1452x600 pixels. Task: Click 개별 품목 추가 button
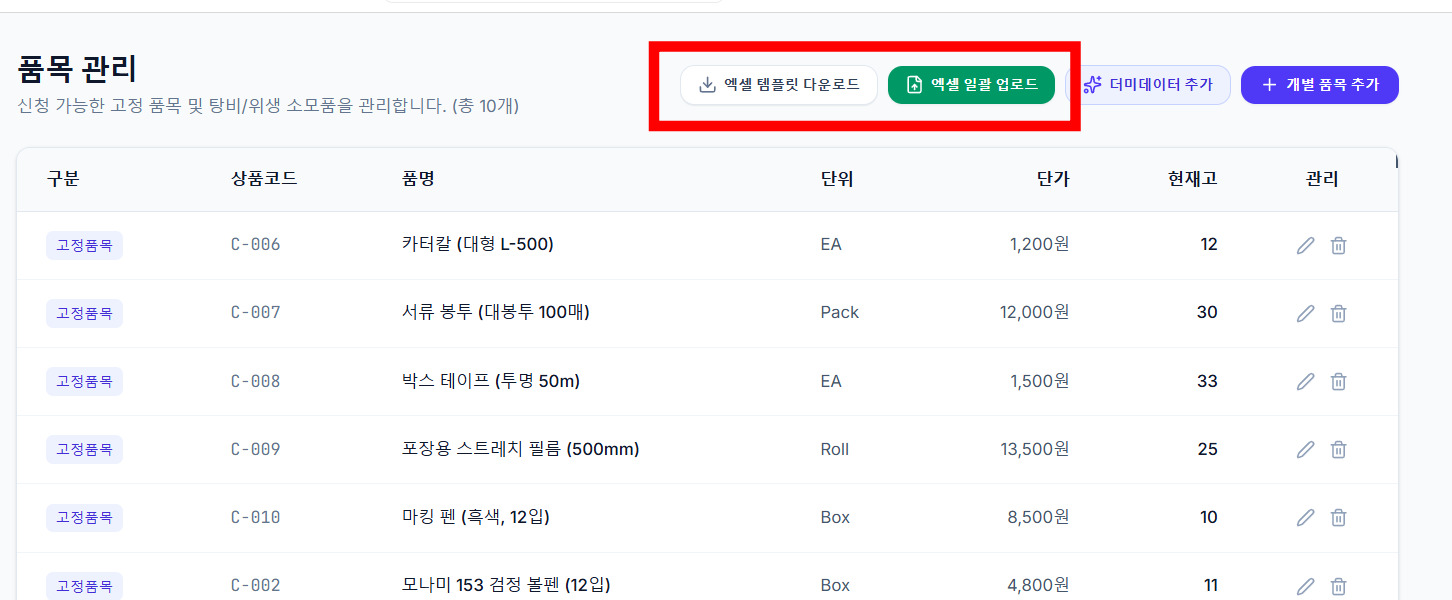point(1320,85)
